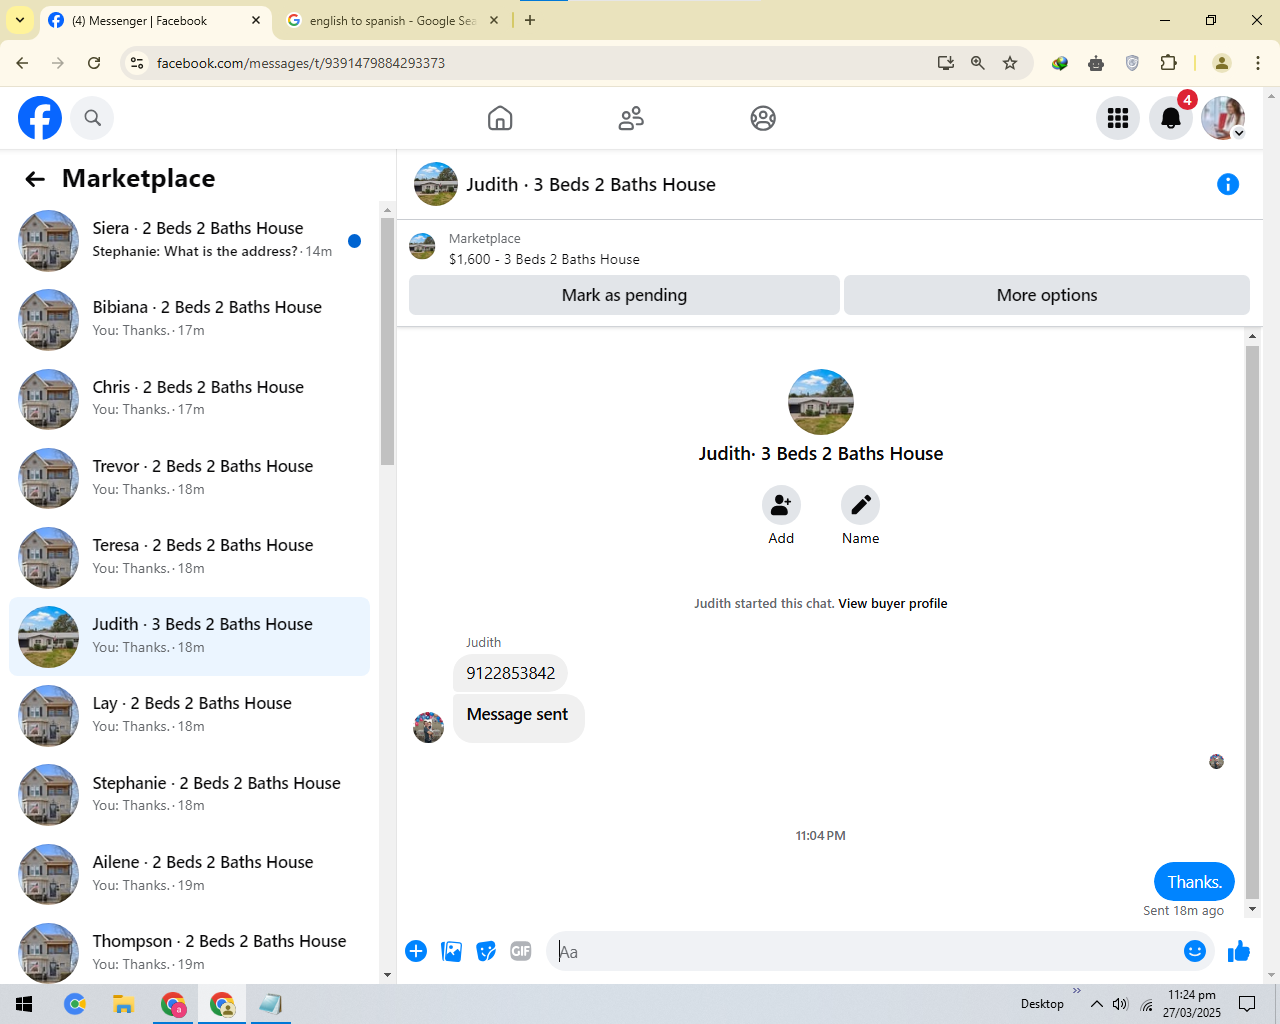Image resolution: width=1280 pixels, height=1024 pixels.
Task: Choose a GIF icon
Action: (521, 951)
